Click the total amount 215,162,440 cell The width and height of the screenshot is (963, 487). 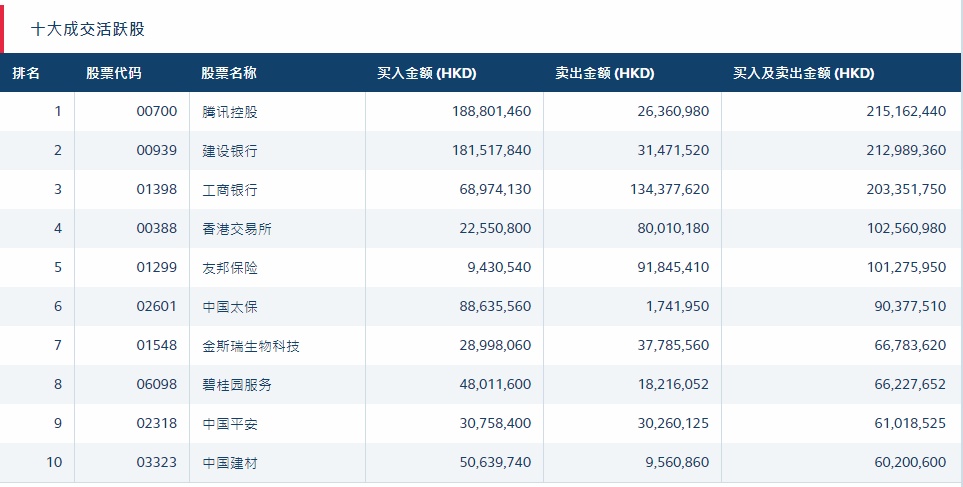point(906,112)
